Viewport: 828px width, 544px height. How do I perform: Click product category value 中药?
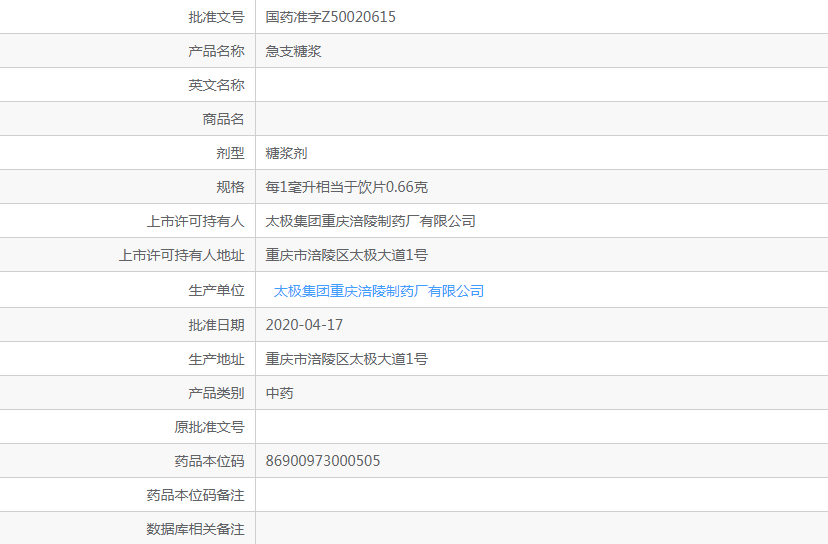click(x=279, y=393)
